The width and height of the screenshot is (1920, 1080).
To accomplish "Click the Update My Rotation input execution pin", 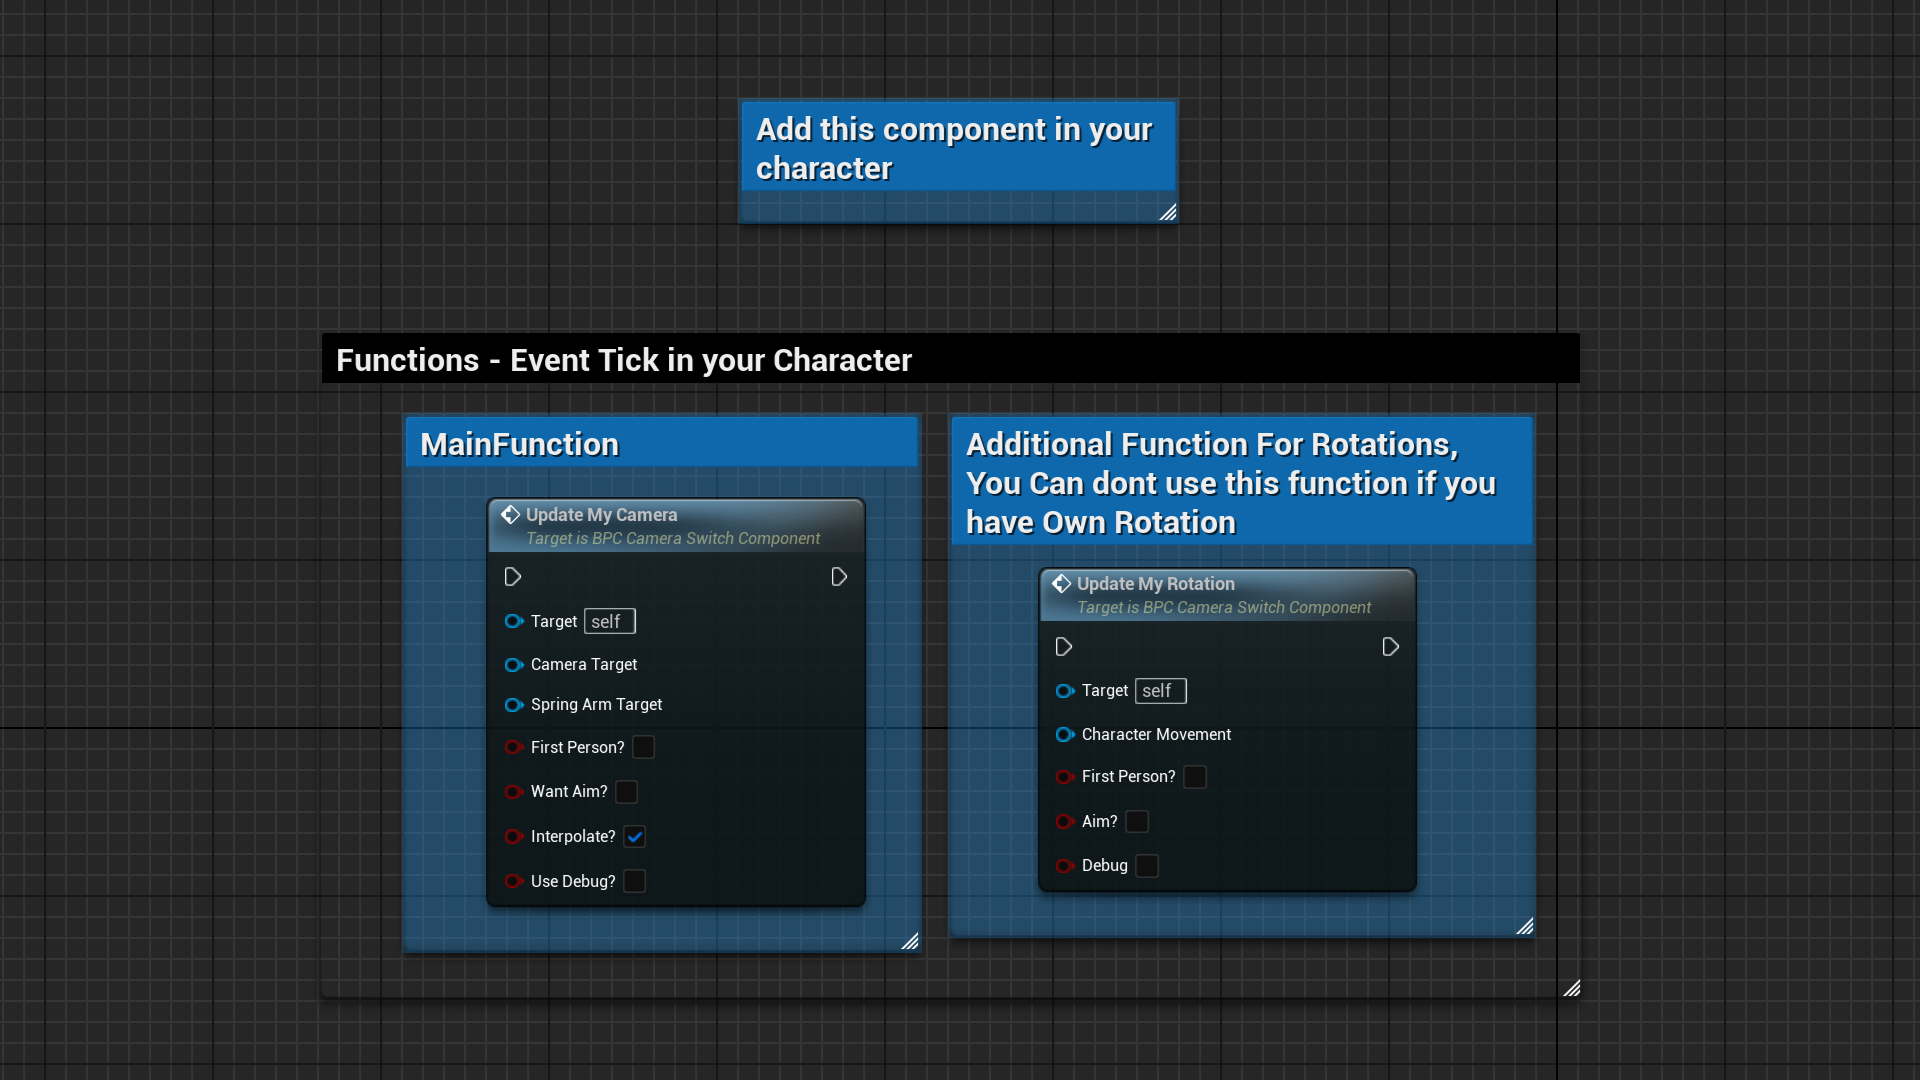I will (1064, 647).
